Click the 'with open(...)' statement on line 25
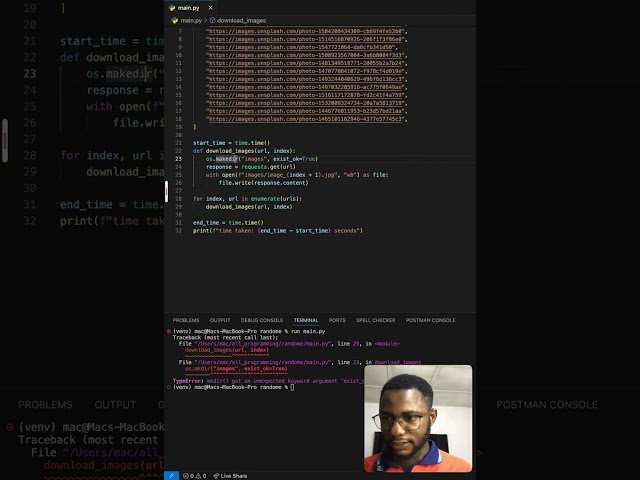The height and width of the screenshot is (480, 640). point(297,175)
